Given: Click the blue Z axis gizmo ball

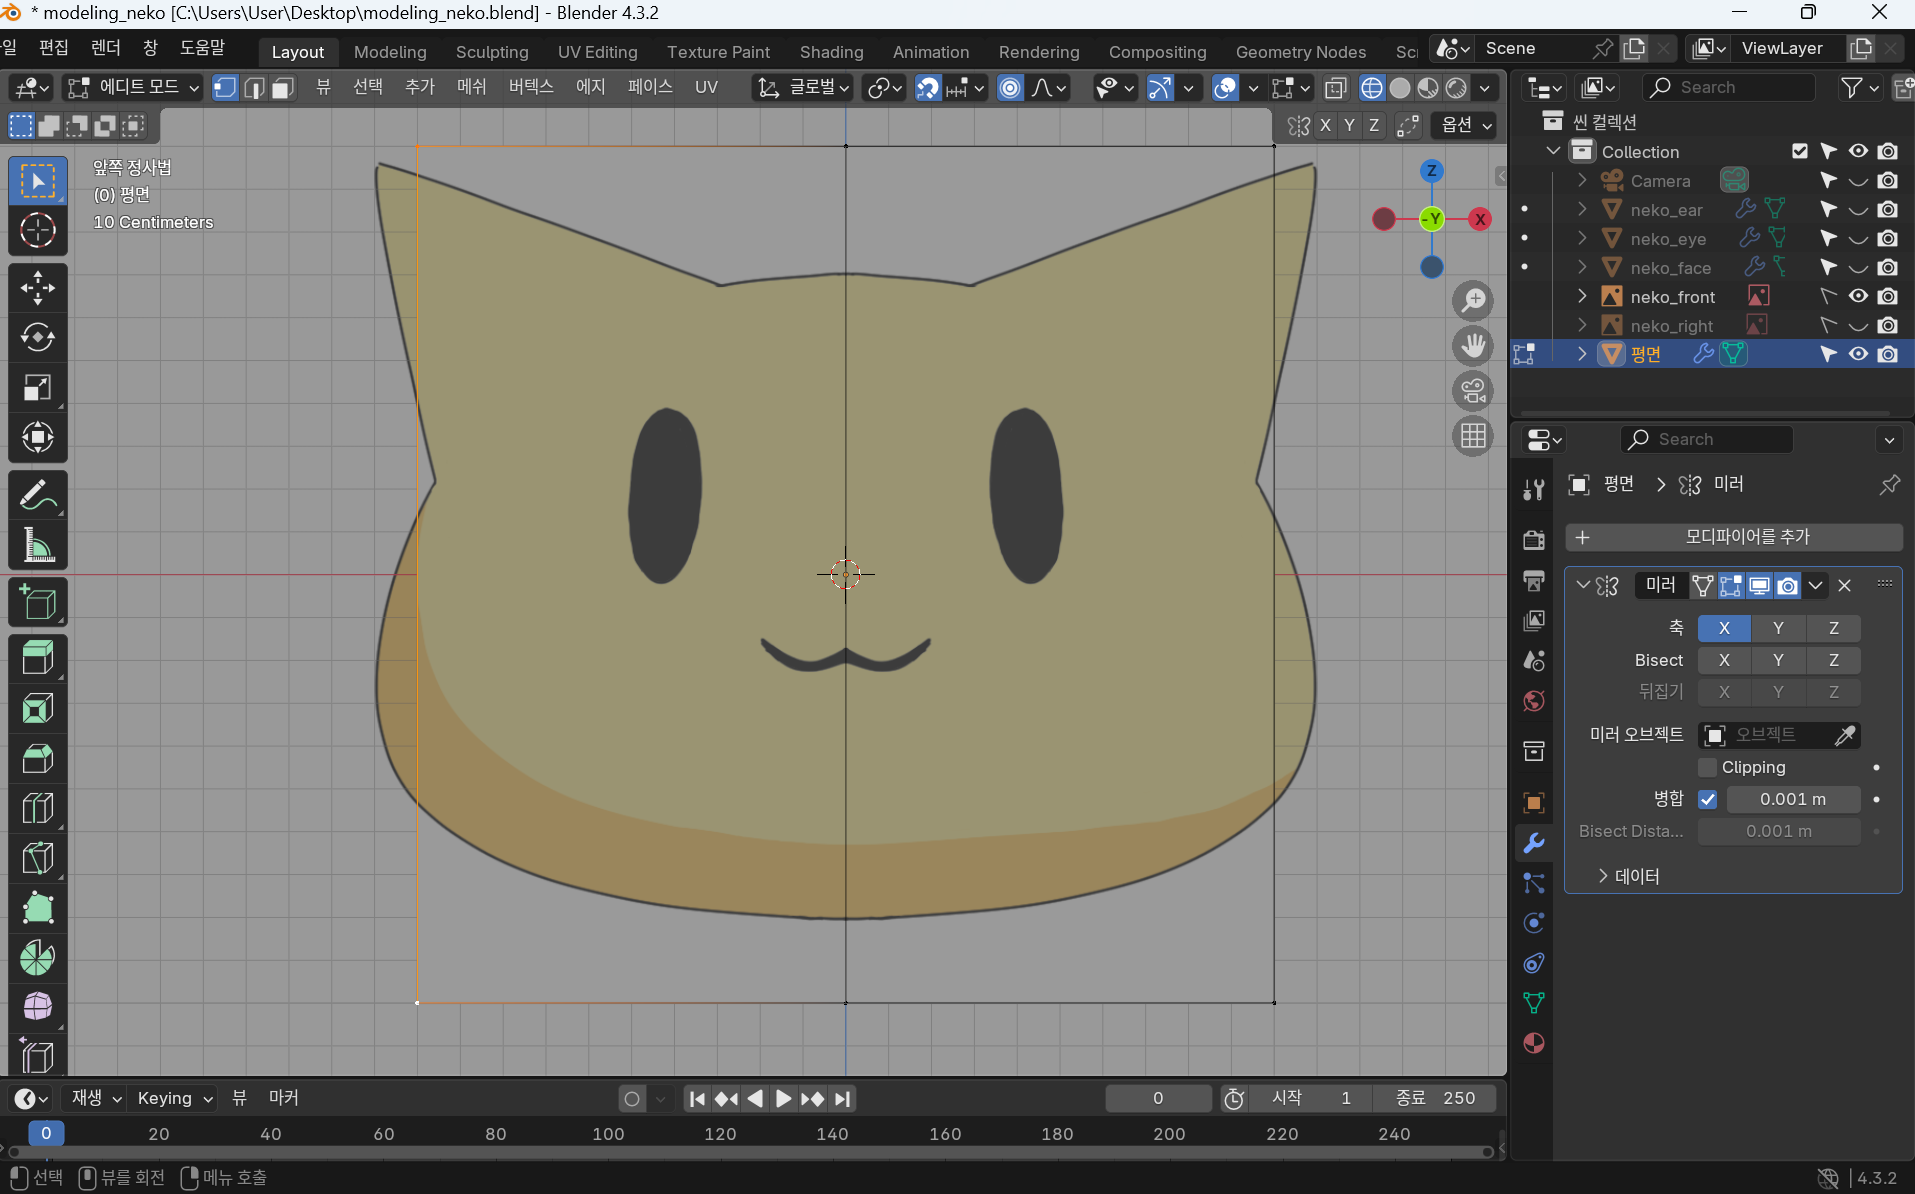Looking at the screenshot, I should (x=1432, y=171).
